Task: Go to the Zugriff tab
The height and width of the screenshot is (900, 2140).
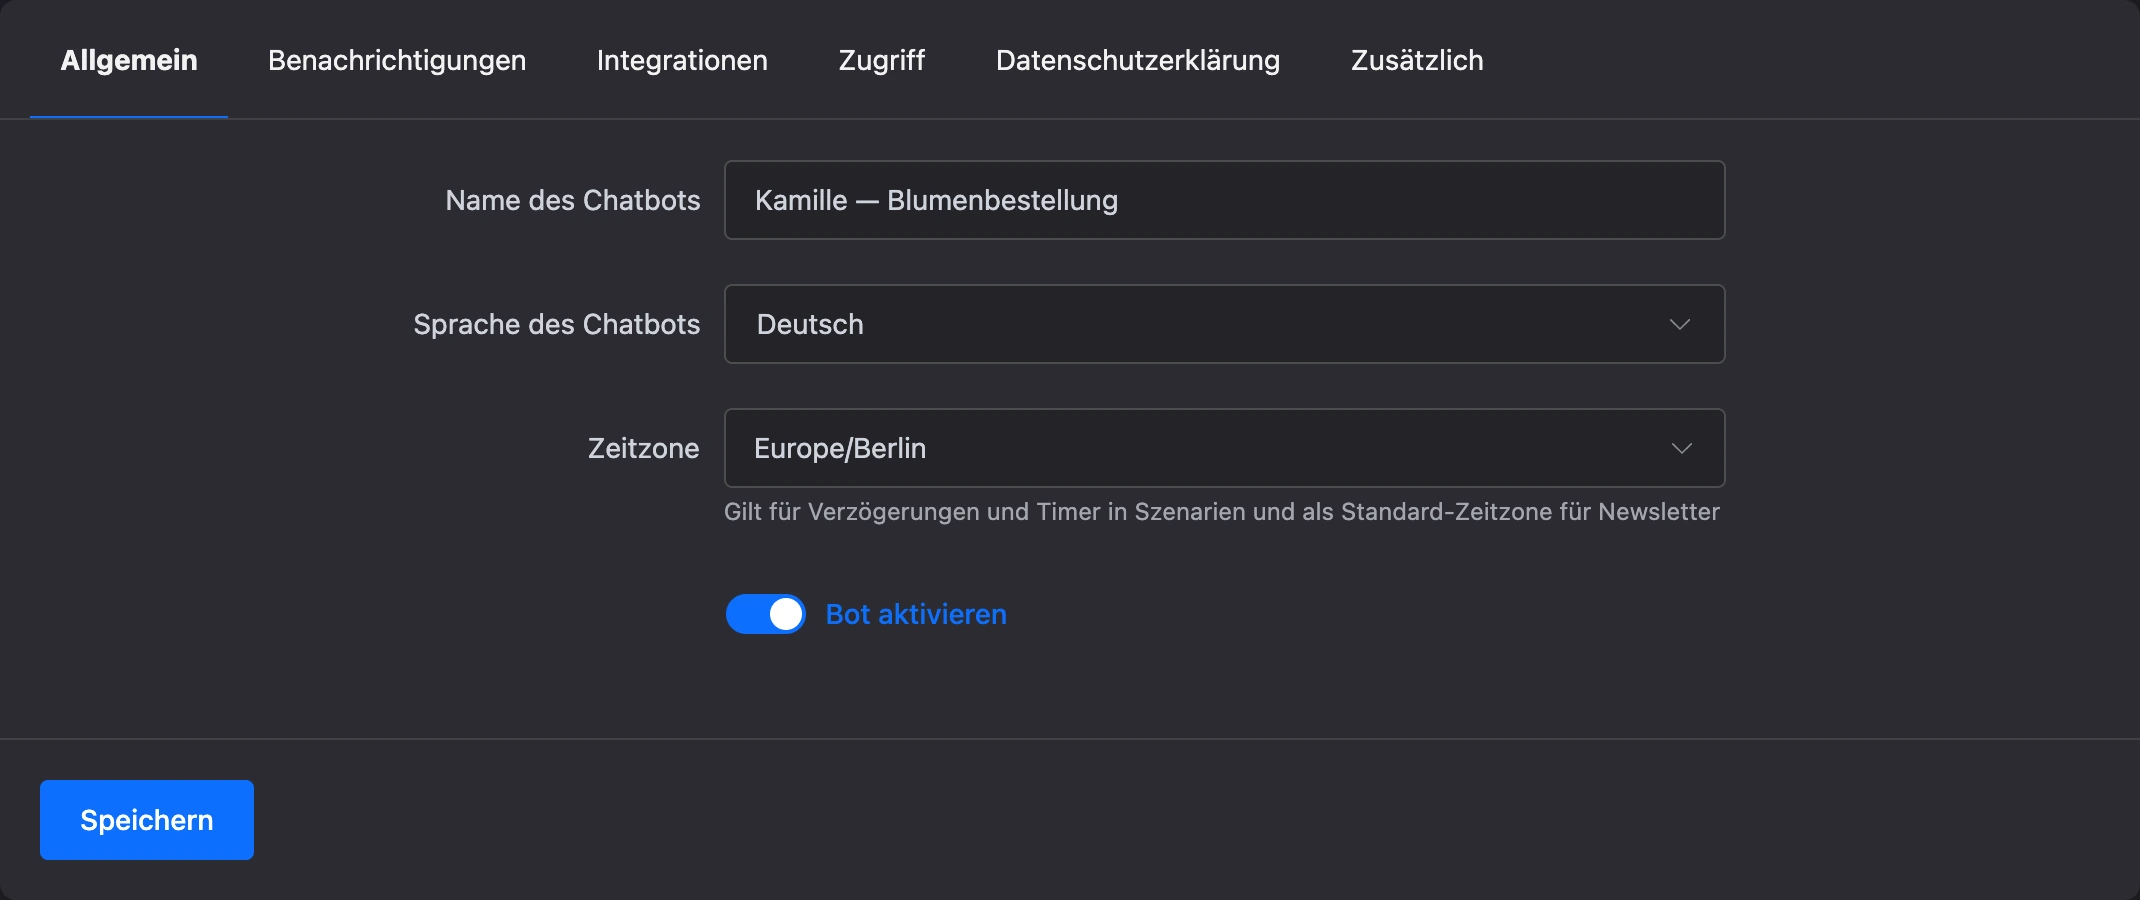Action: coord(882,60)
